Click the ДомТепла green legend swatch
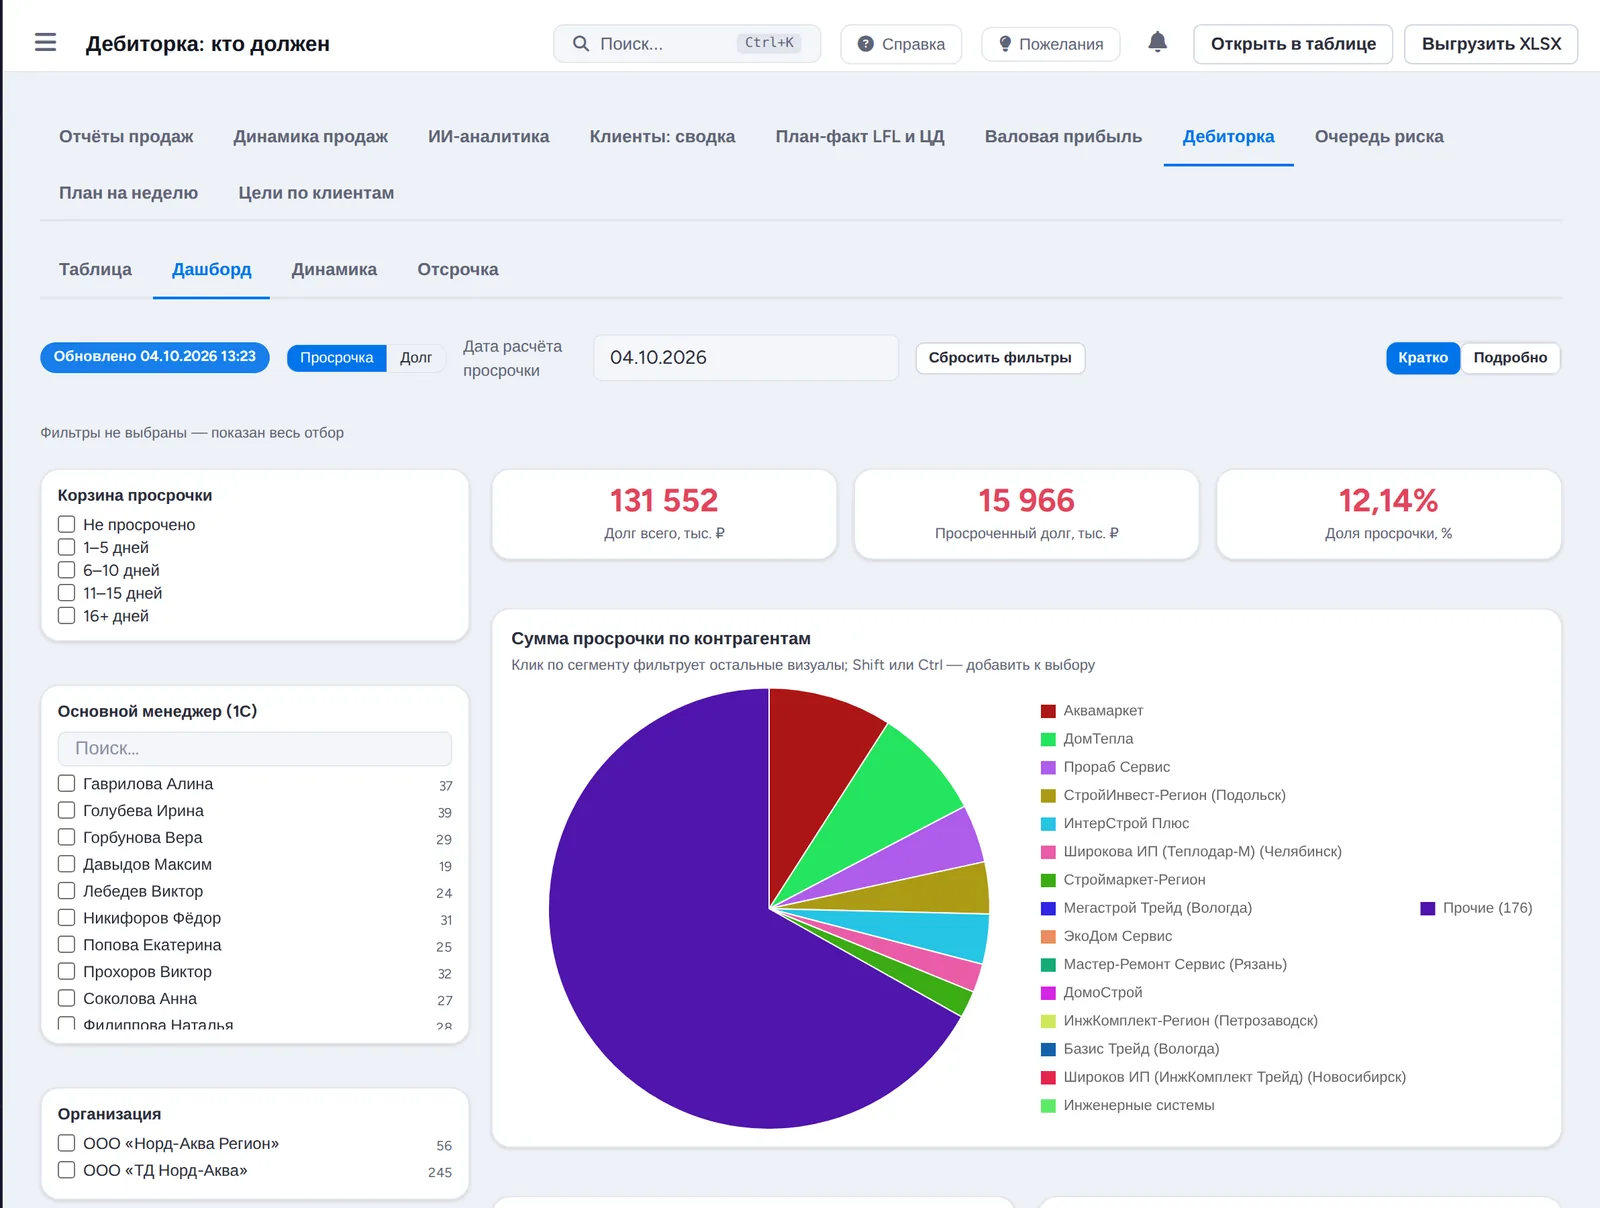The height and width of the screenshot is (1208, 1600). (1048, 739)
